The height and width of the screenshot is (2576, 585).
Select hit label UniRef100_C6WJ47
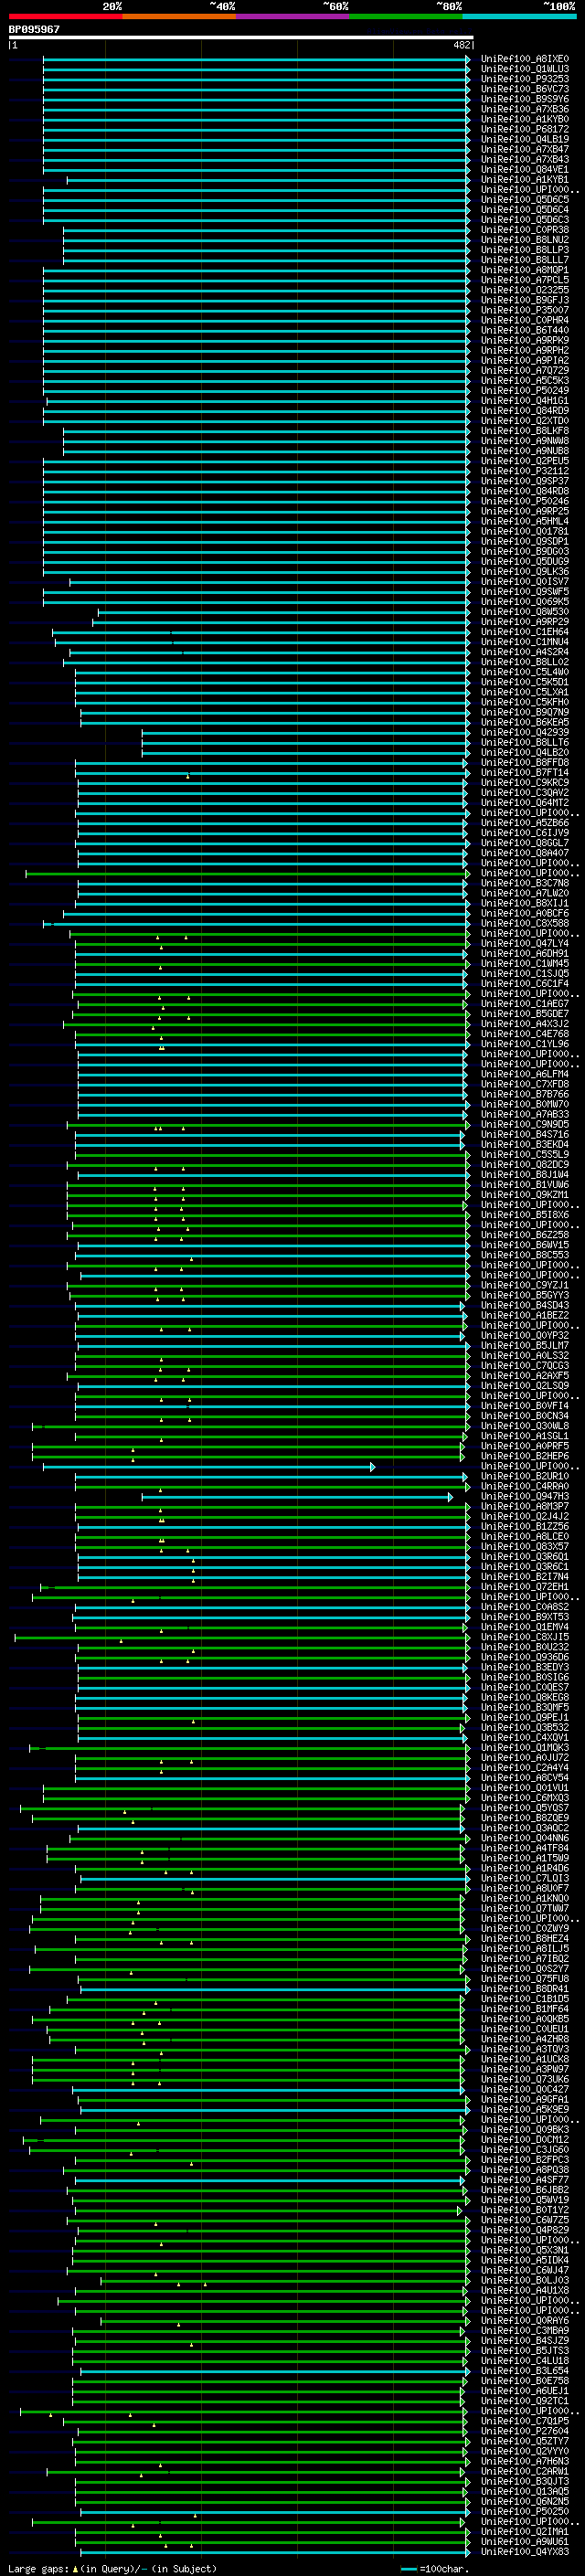524,2270
